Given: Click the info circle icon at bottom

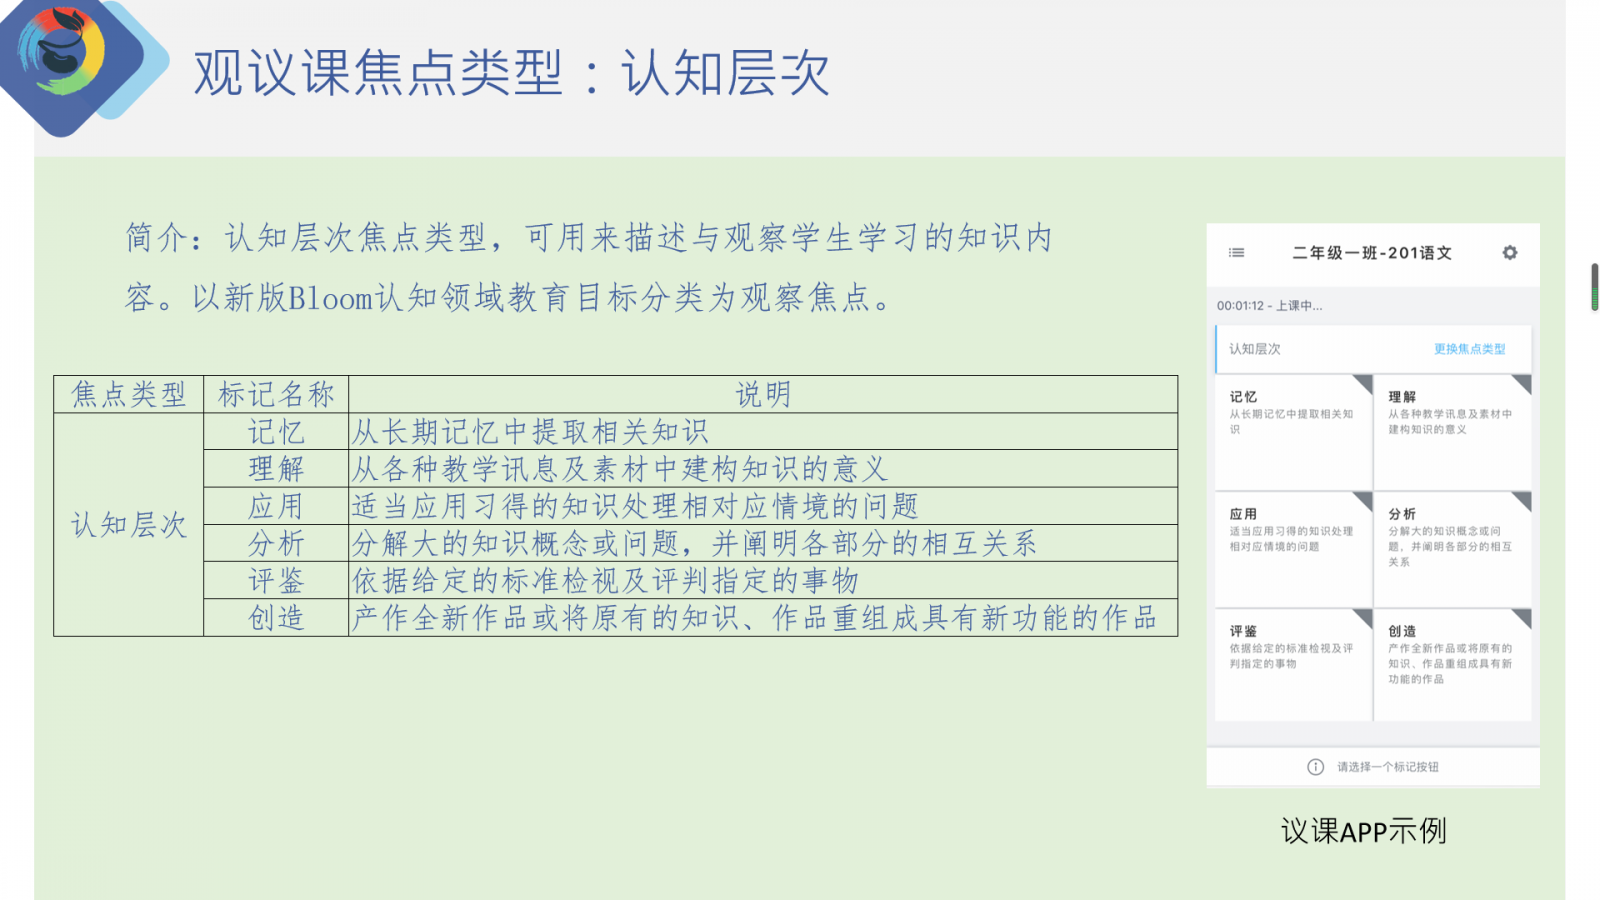Looking at the screenshot, I should click(1315, 767).
